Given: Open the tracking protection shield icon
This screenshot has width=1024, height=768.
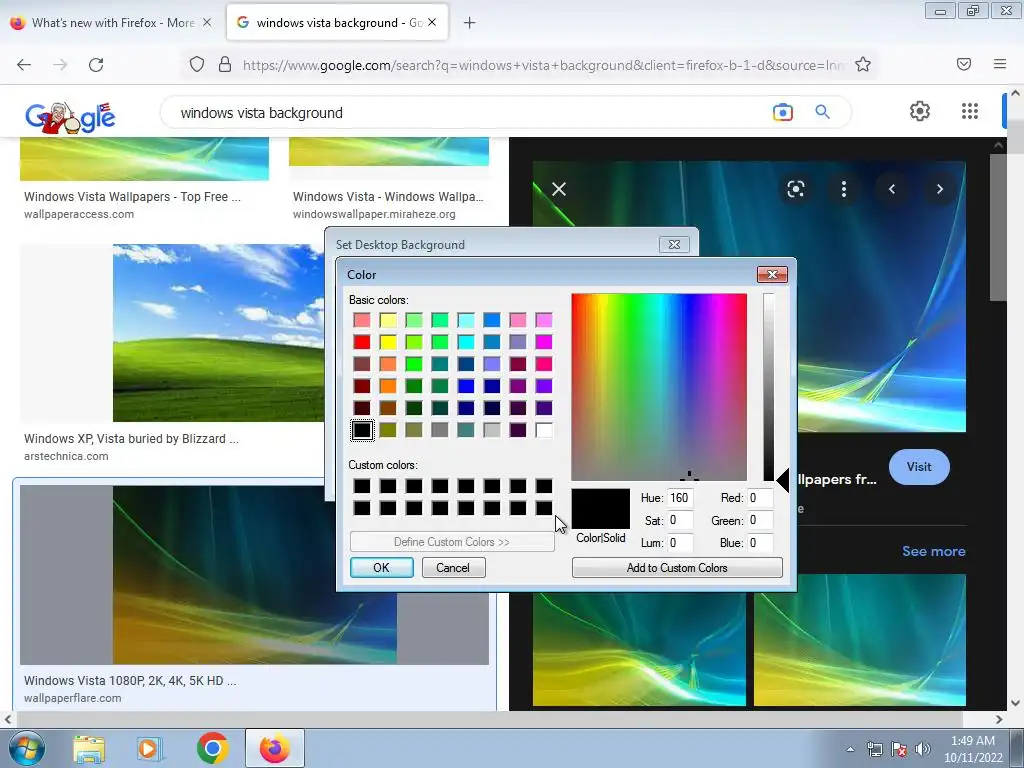Looking at the screenshot, I should coord(197,65).
